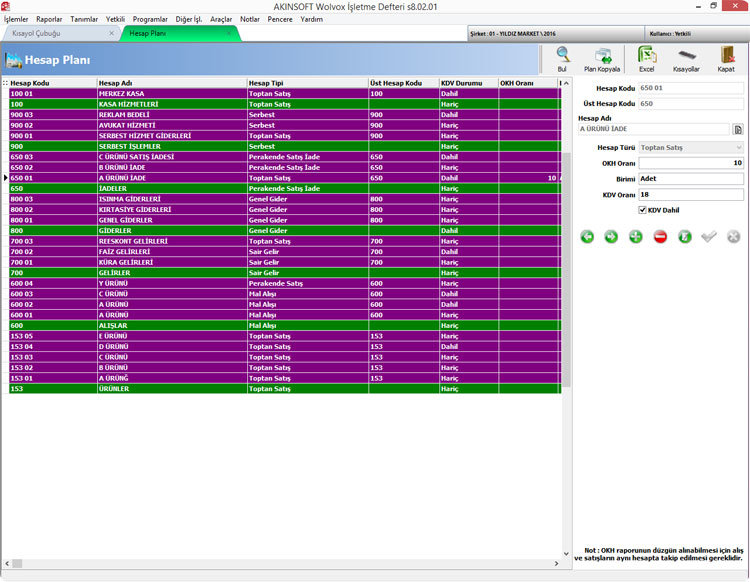
Task: Sort by the Hesap Tipi column header
Action: (308, 83)
